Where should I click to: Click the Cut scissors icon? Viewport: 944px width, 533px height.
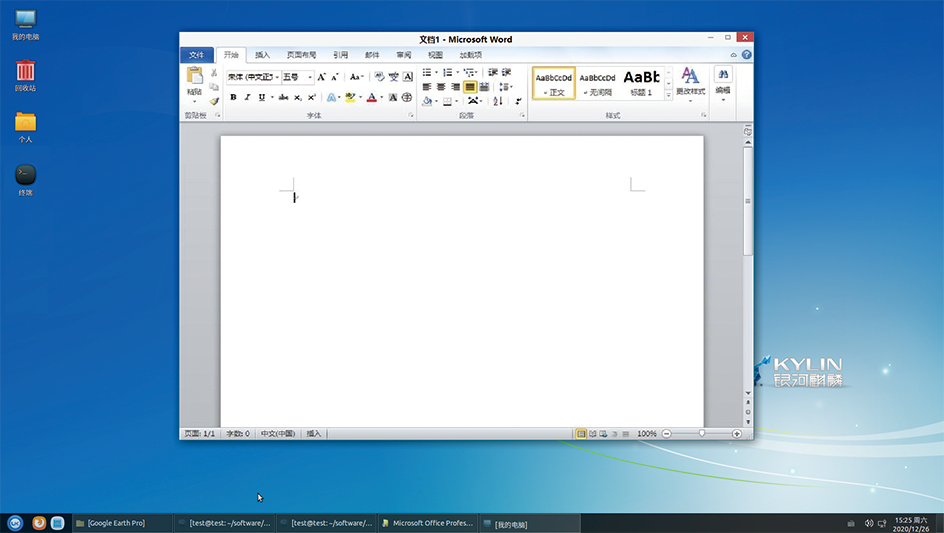coord(214,73)
